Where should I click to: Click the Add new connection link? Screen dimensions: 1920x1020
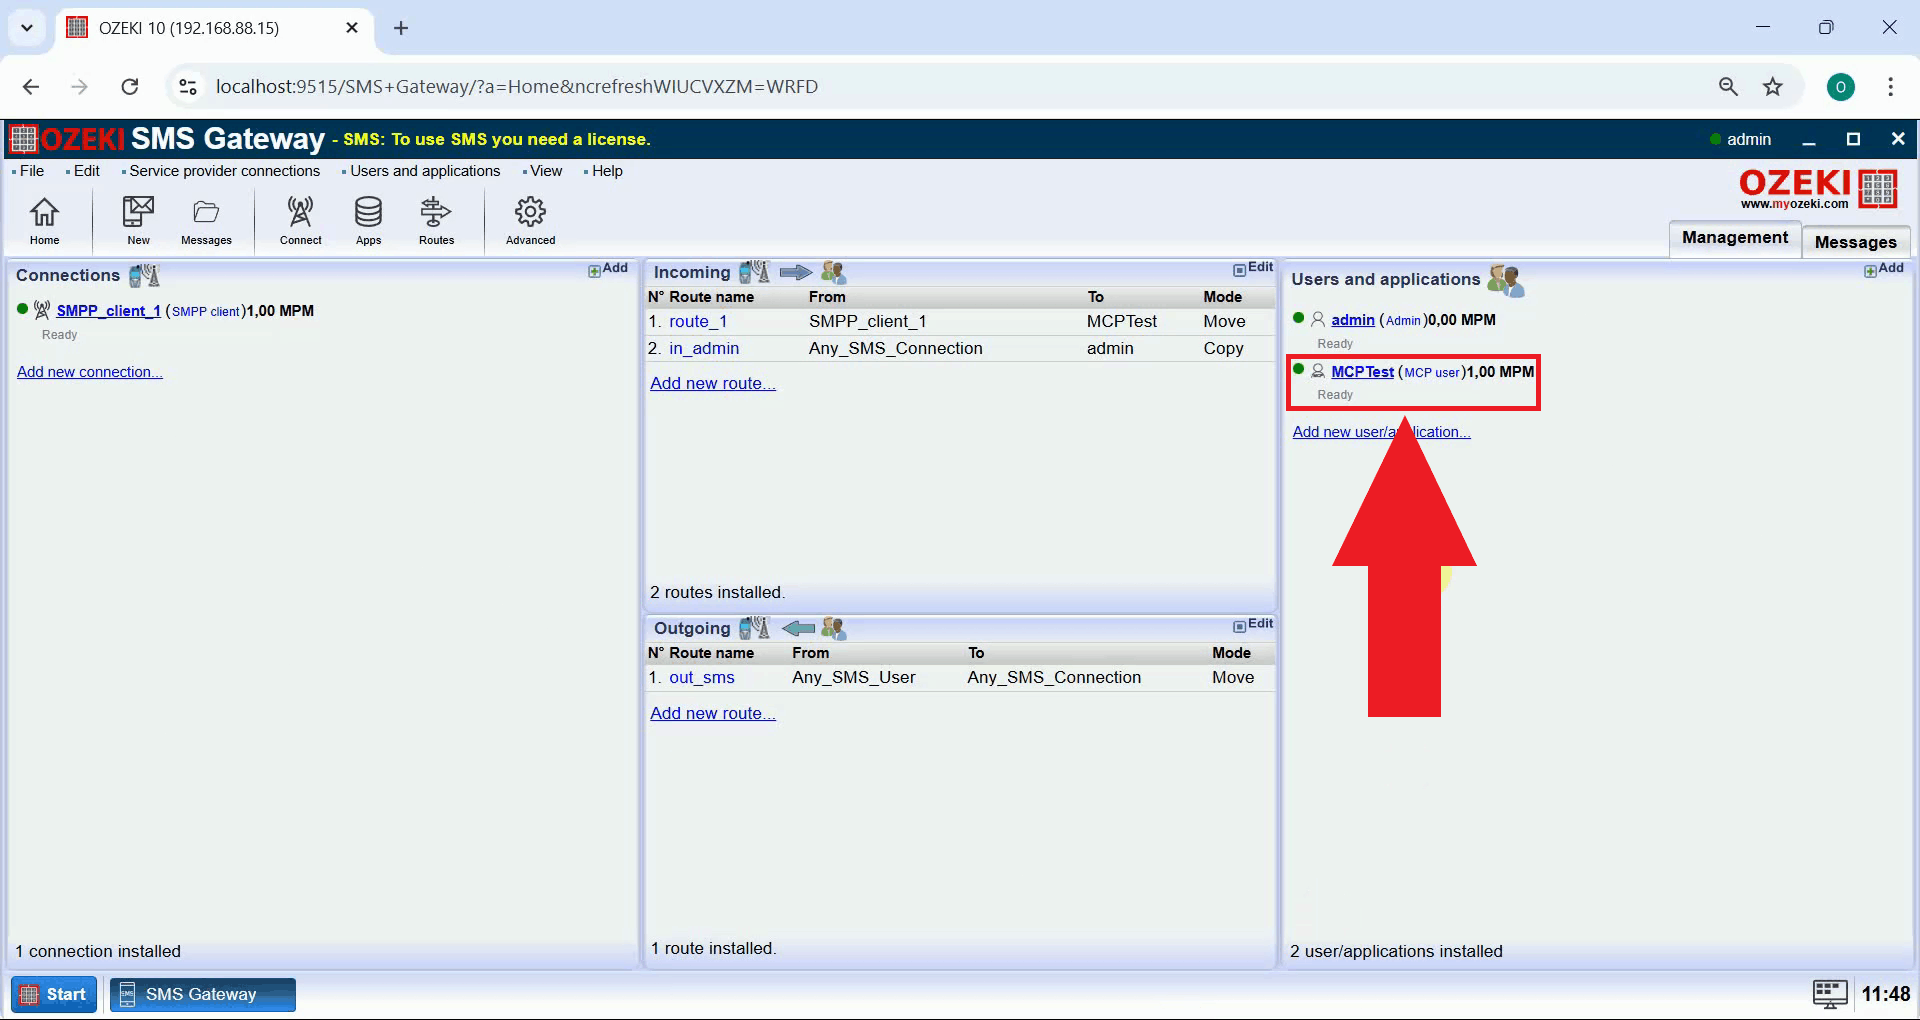[x=90, y=372]
